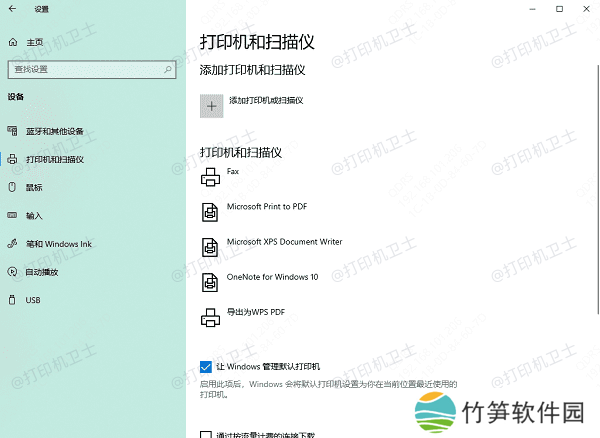The height and width of the screenshot is (438, 600).
Task: Select the Microsoft XPS Document Writer icon
Action: pos(210,247)
